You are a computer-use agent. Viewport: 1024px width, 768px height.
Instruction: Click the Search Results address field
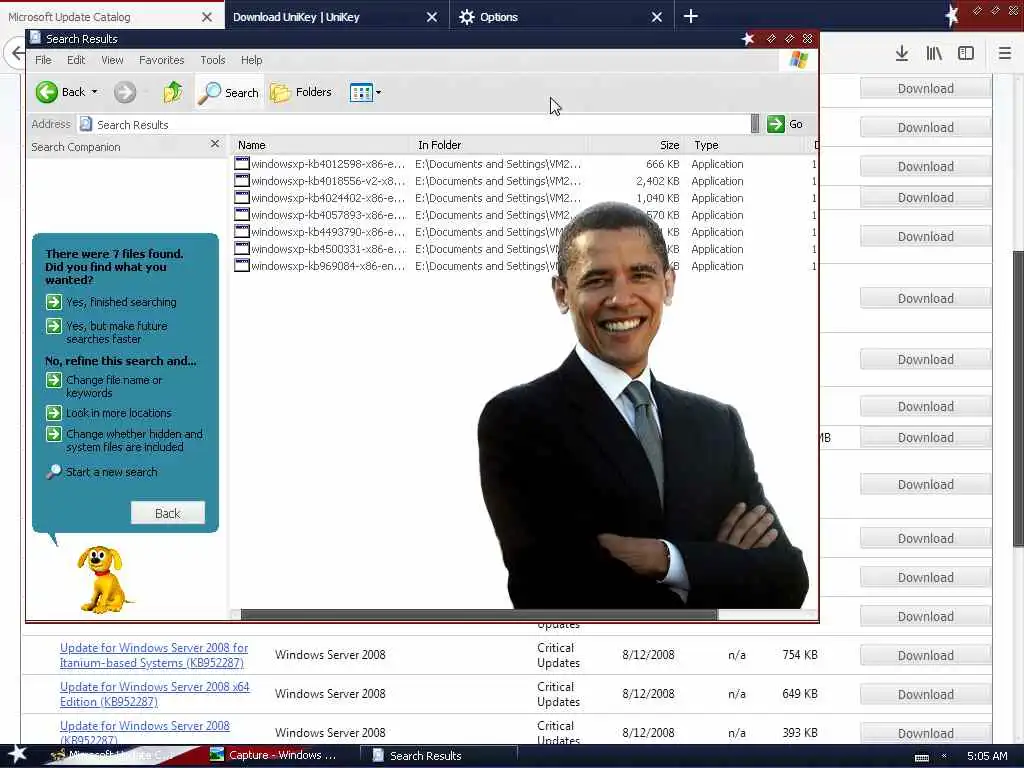[x=414, y=124]
